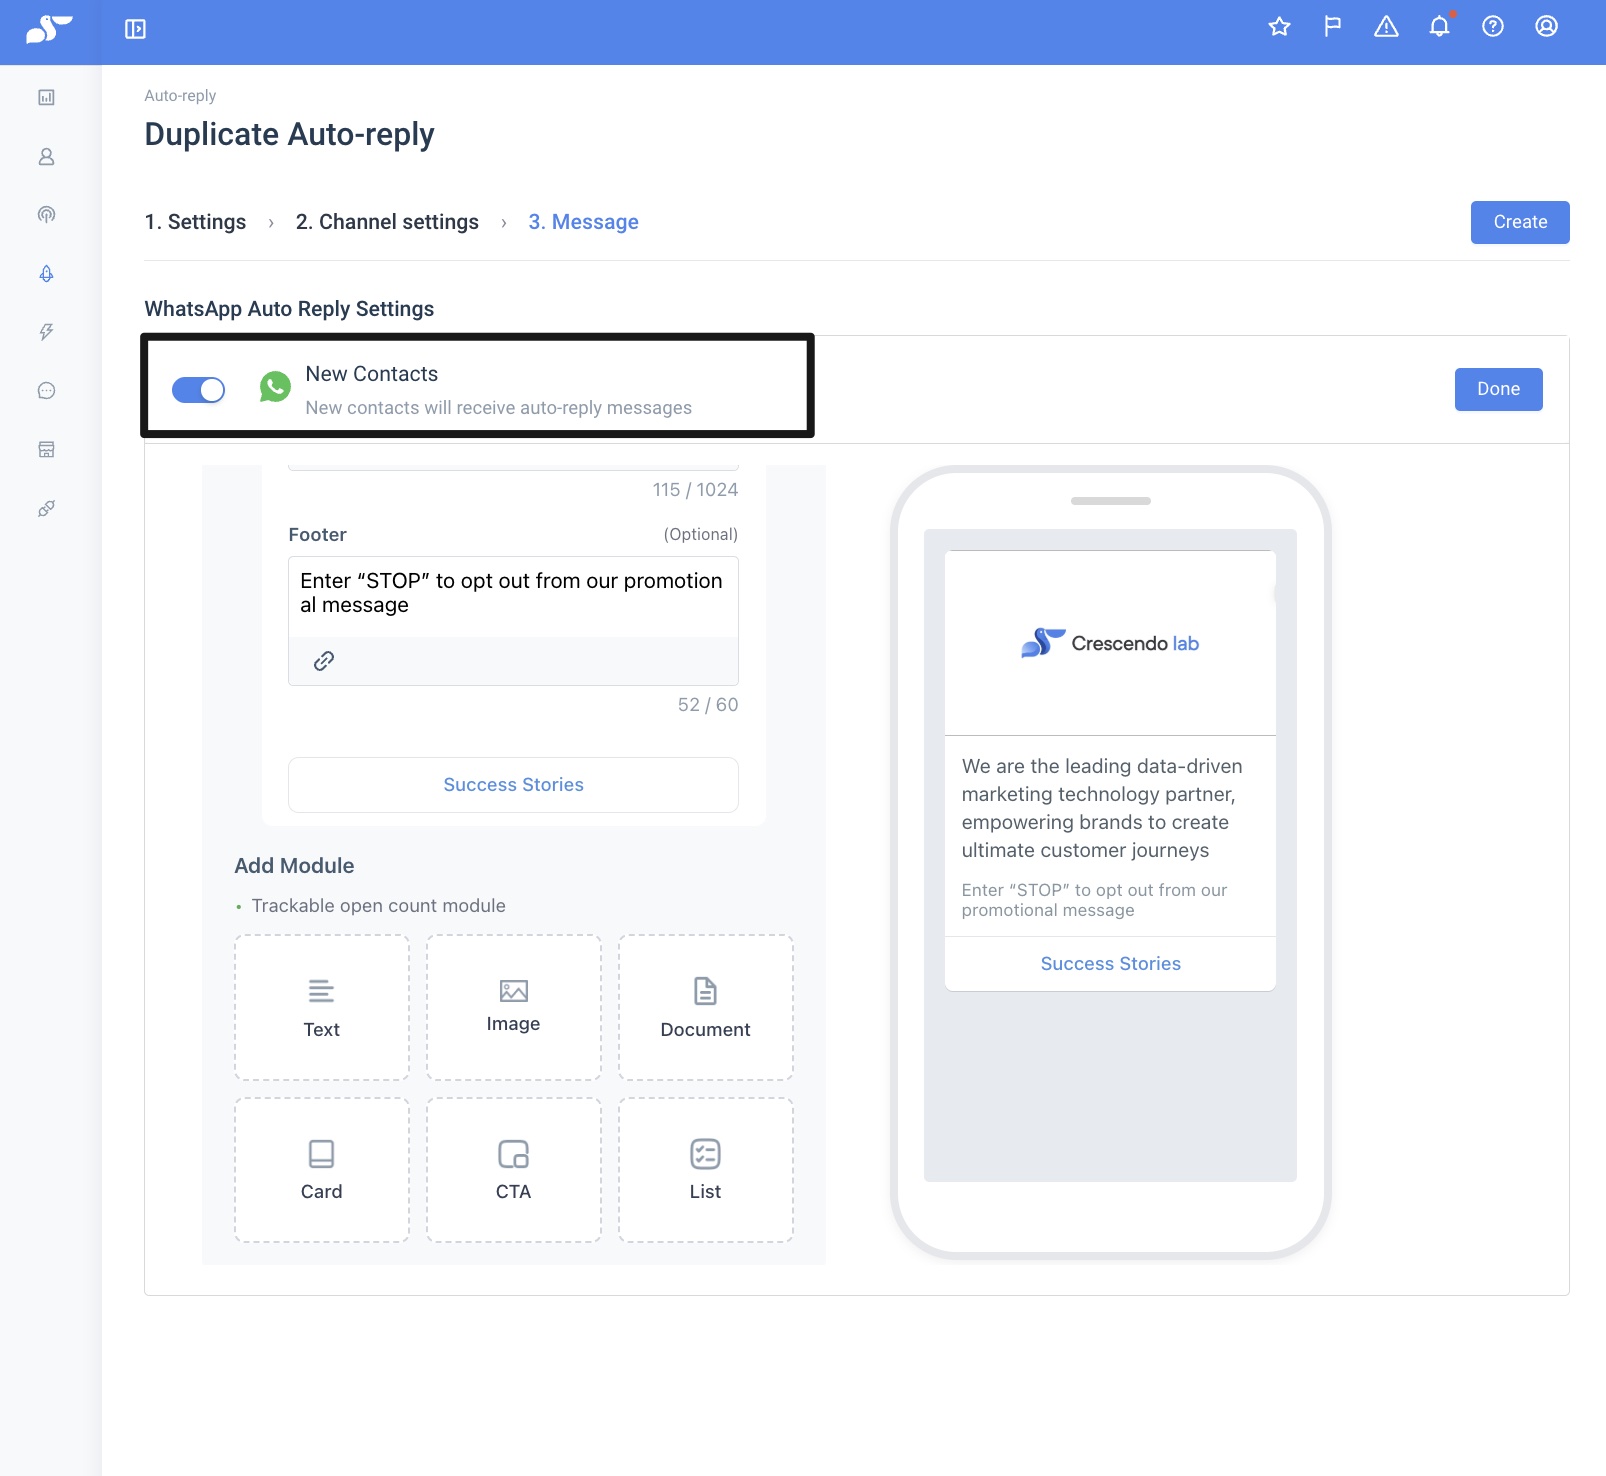This screenshot has height=1476, width=1606.
Task: Add a List module
Action: tap(706, 1170)
